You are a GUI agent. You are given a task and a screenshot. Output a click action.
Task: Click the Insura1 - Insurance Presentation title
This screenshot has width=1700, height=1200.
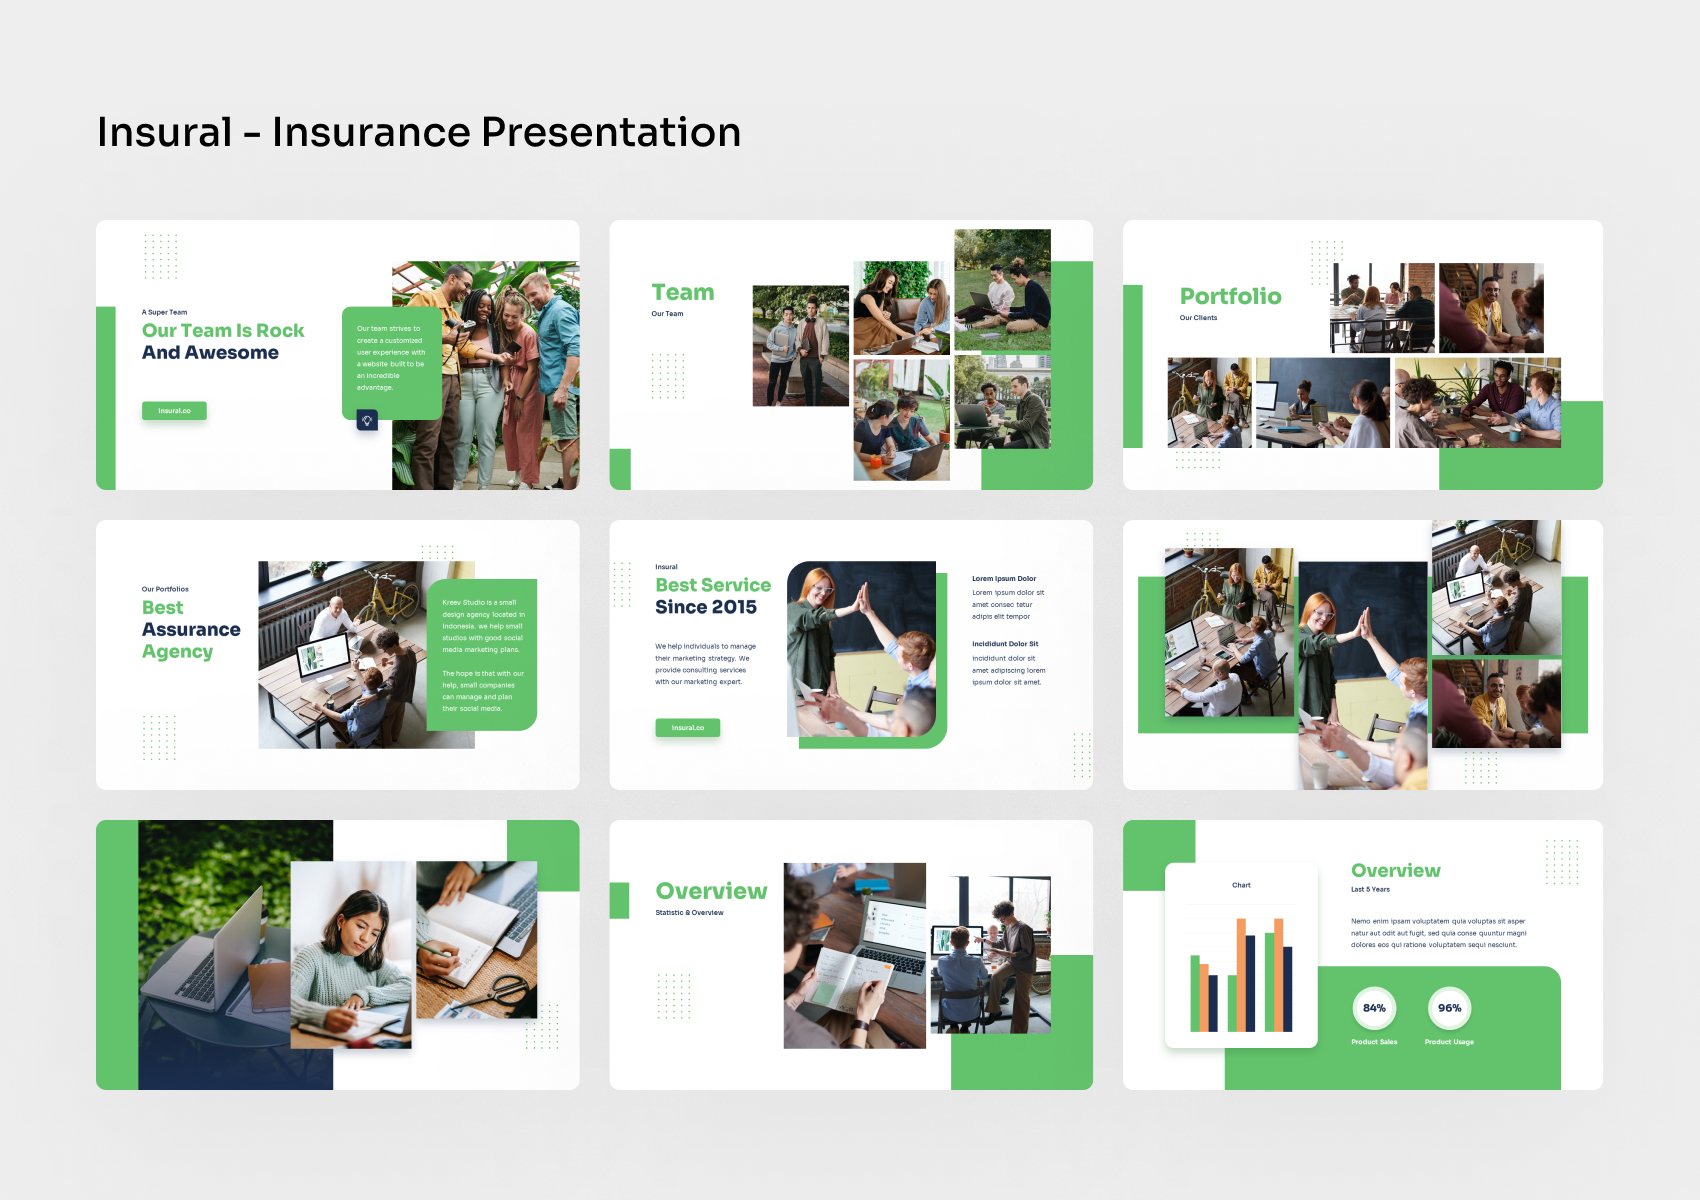coord(419,131)
